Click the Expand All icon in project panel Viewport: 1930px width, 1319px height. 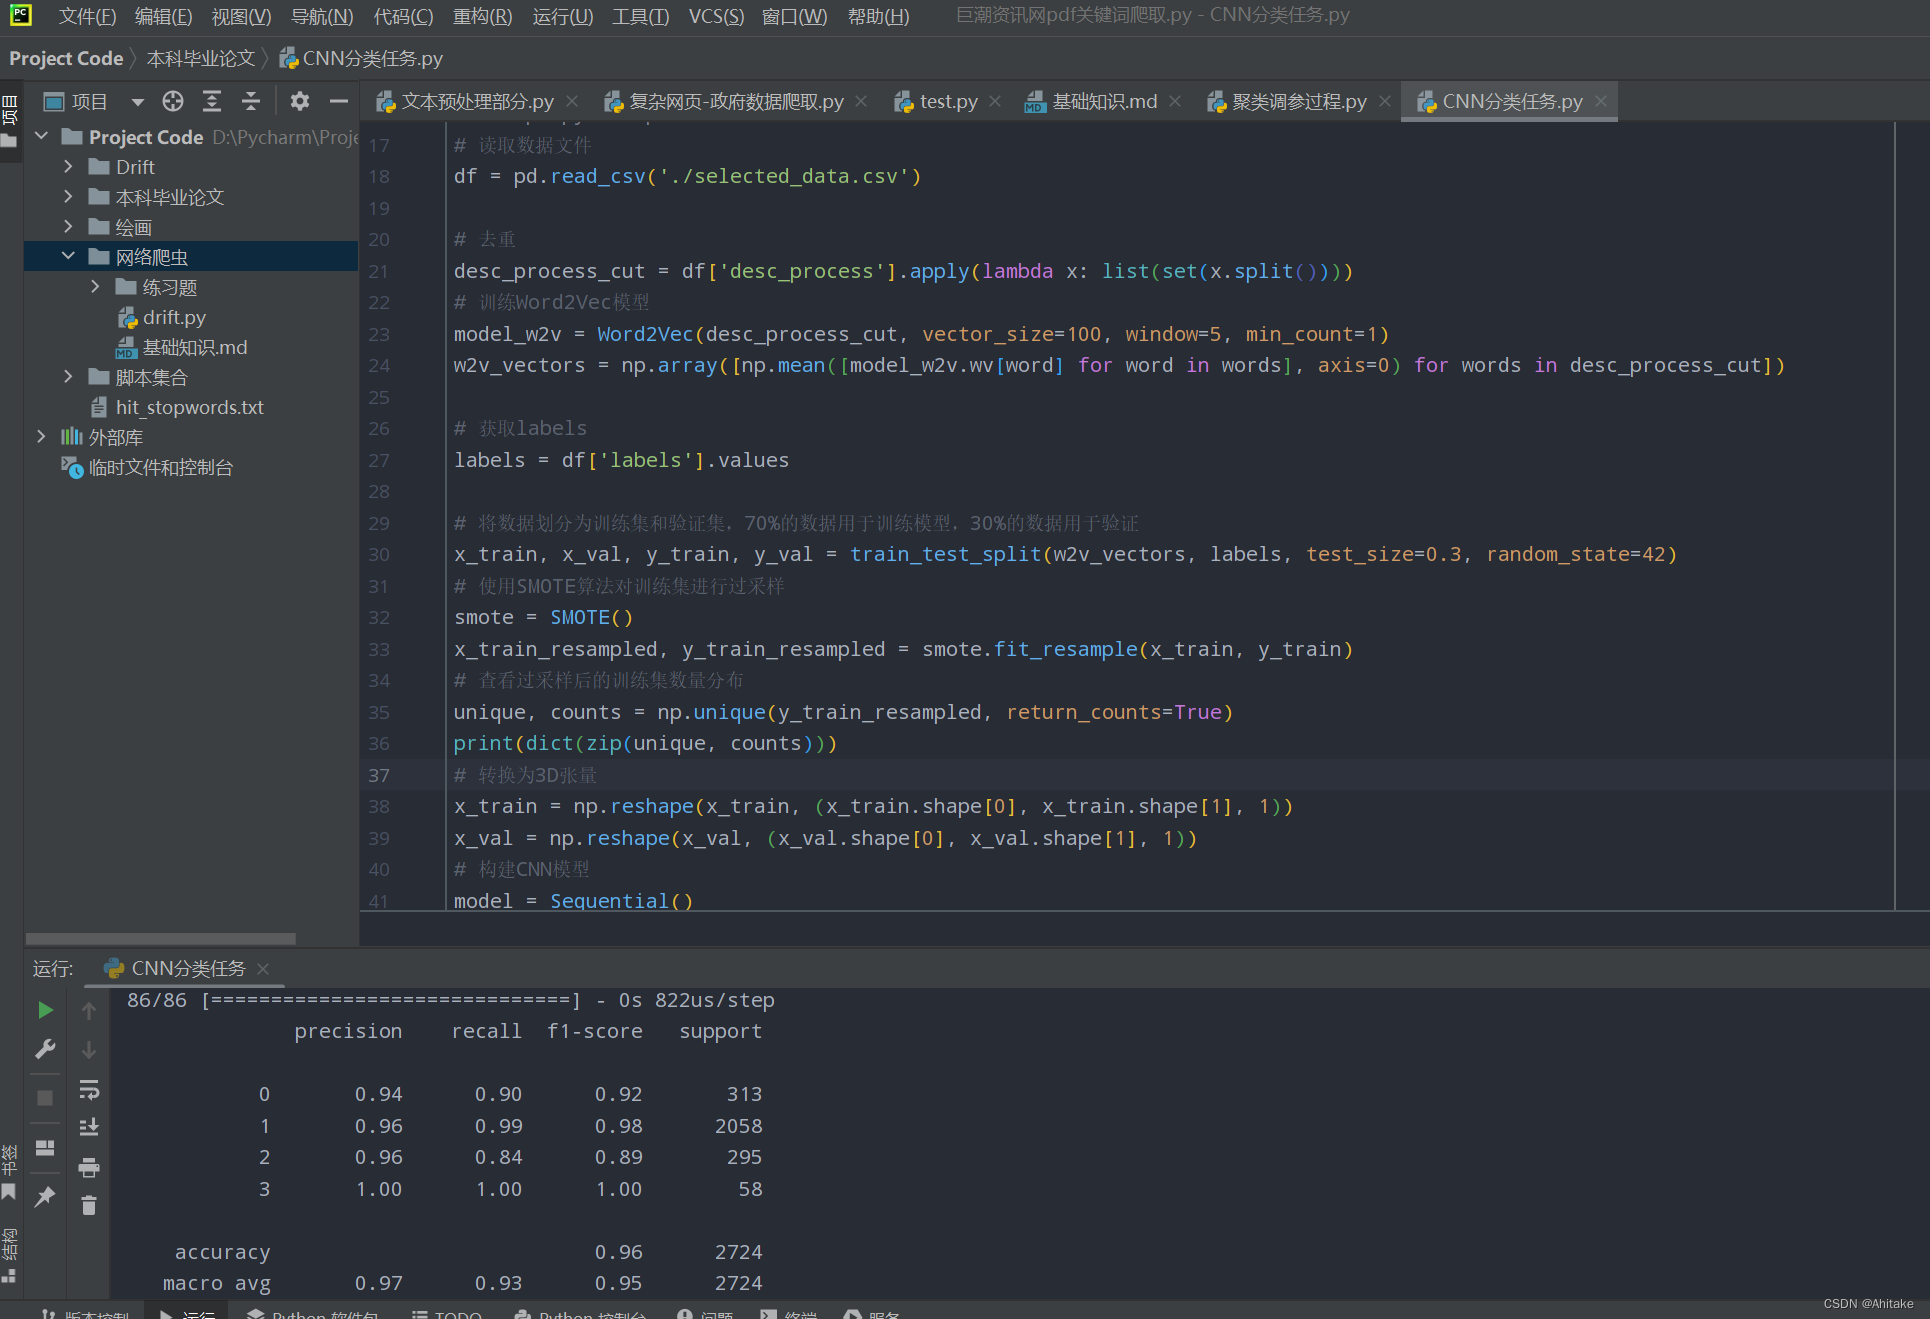[212, 101]
